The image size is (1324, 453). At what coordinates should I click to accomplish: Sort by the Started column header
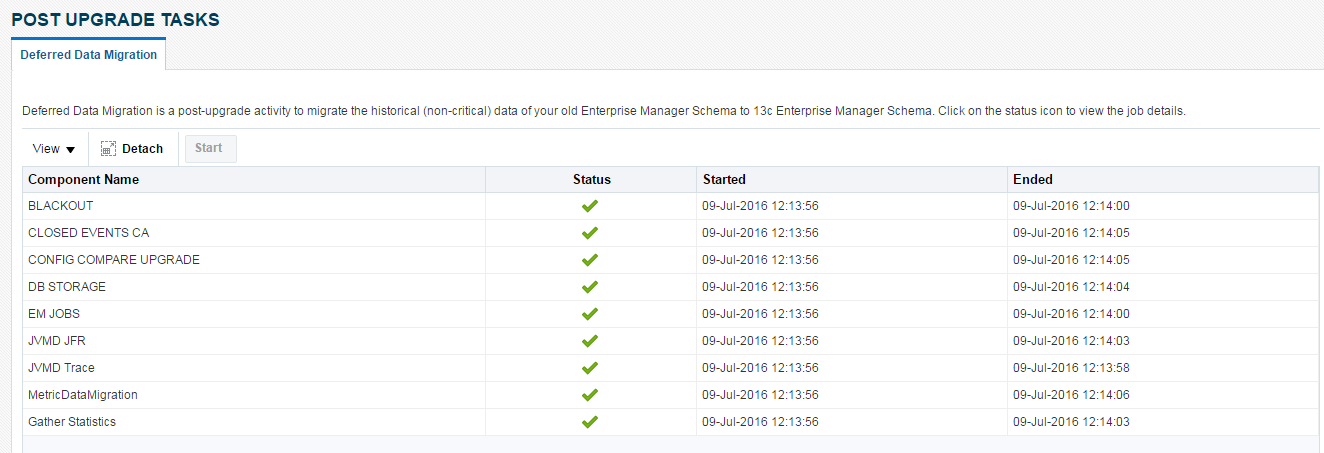(724, 180)
